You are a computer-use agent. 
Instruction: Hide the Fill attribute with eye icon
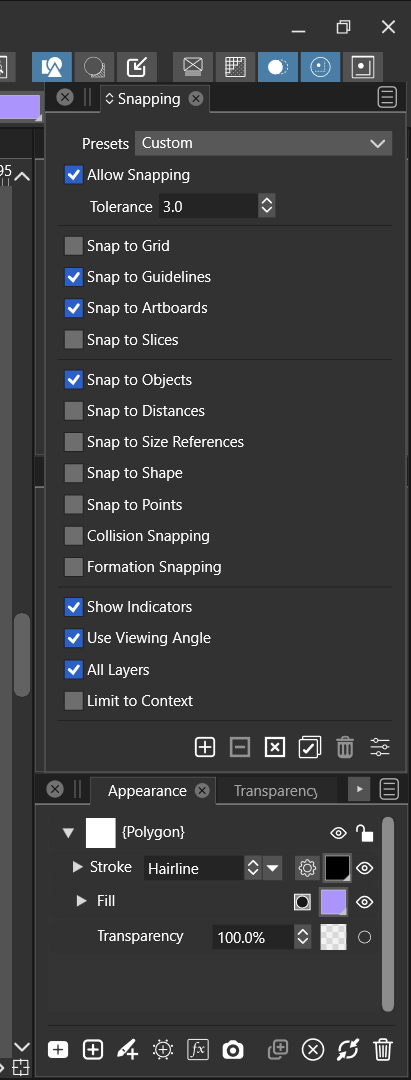(364, 902)
